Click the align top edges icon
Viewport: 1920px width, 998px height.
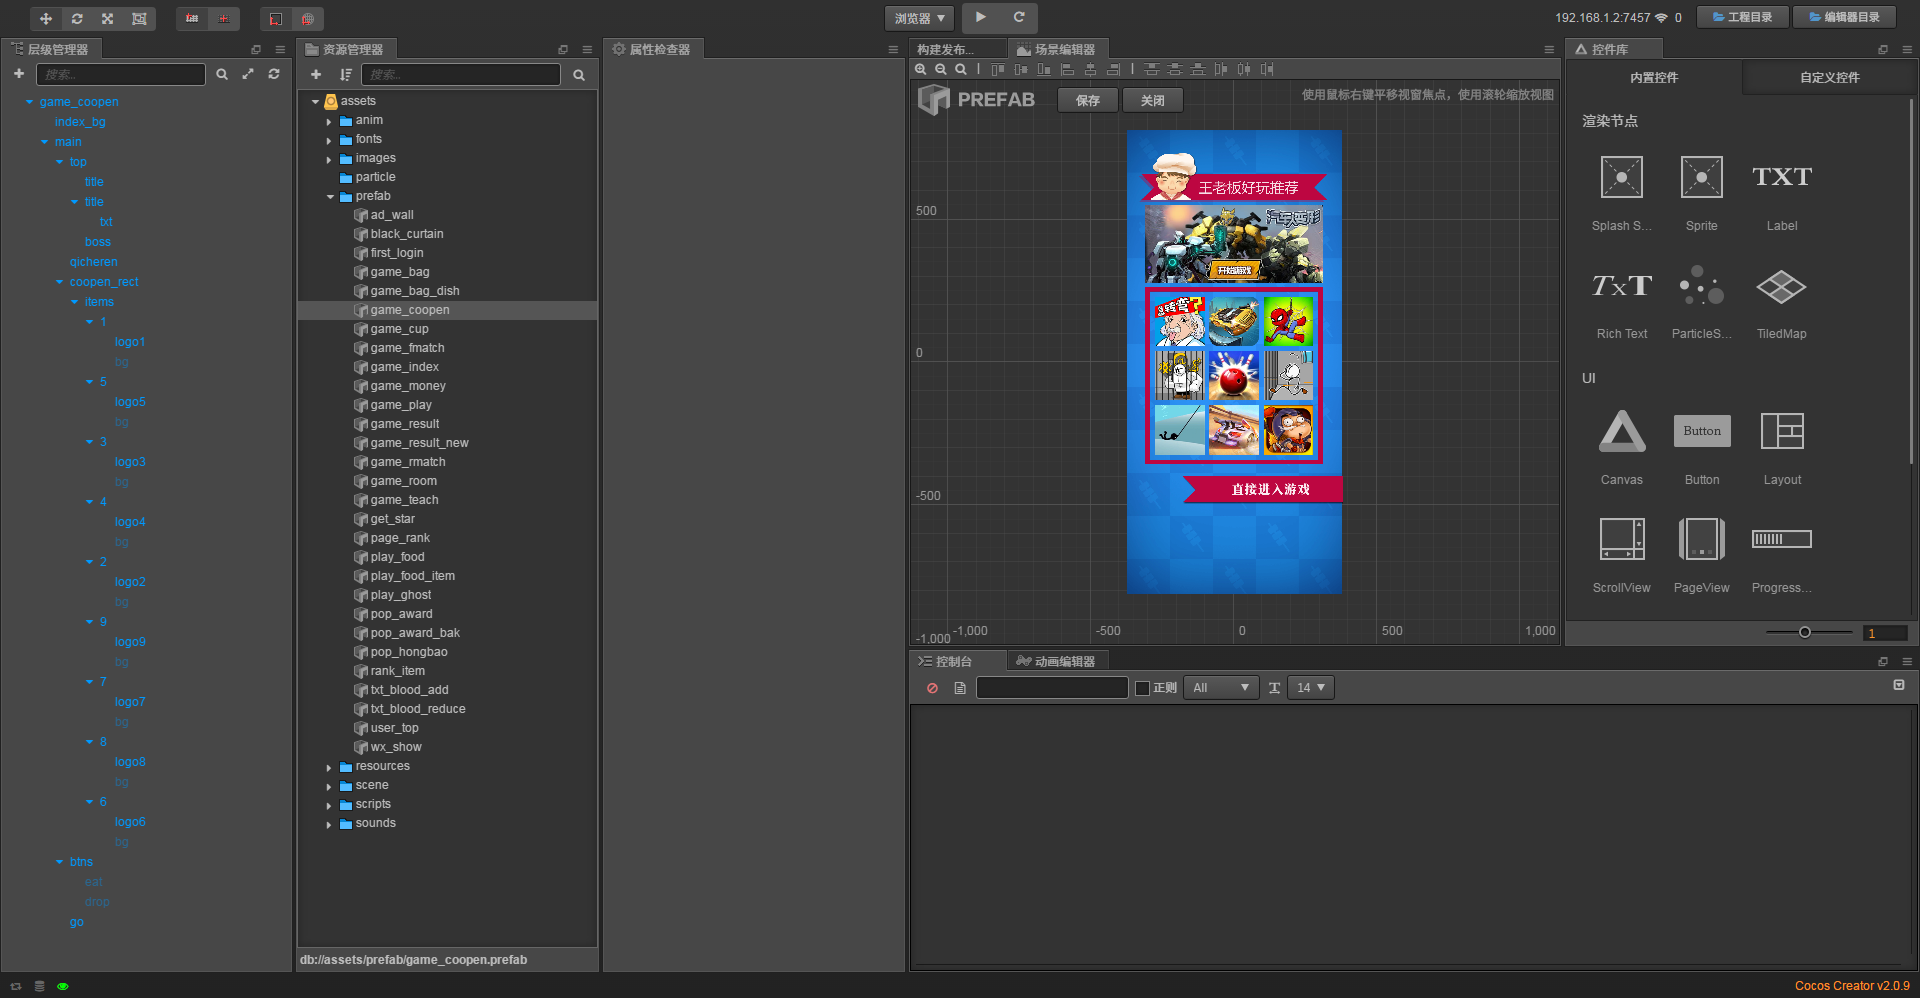998,69
